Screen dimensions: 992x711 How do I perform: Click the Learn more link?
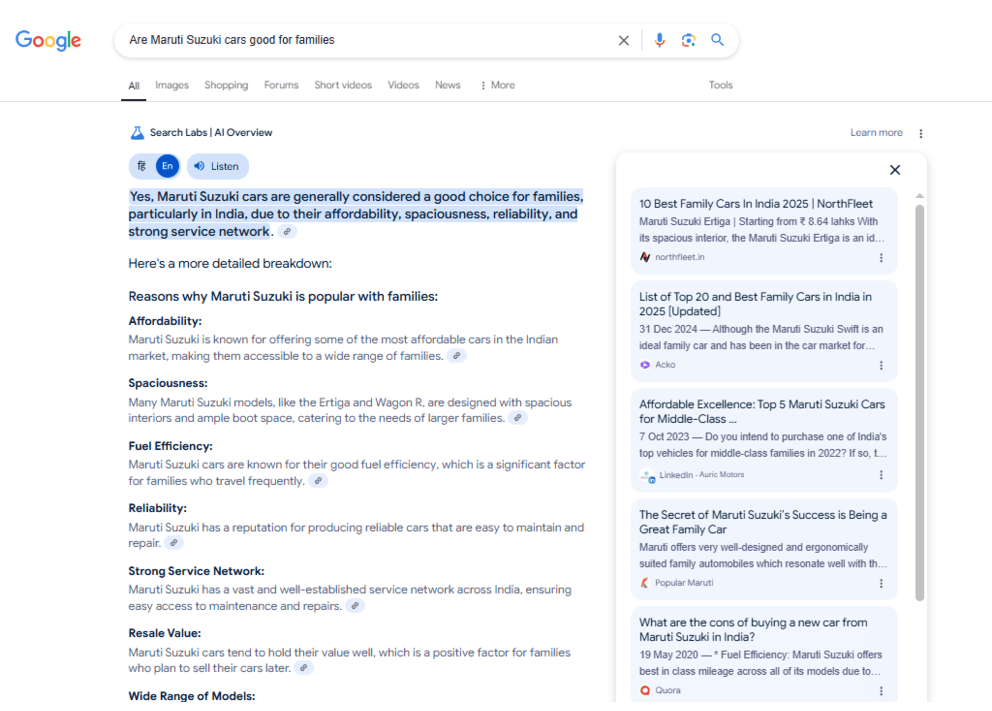point(876,133)
